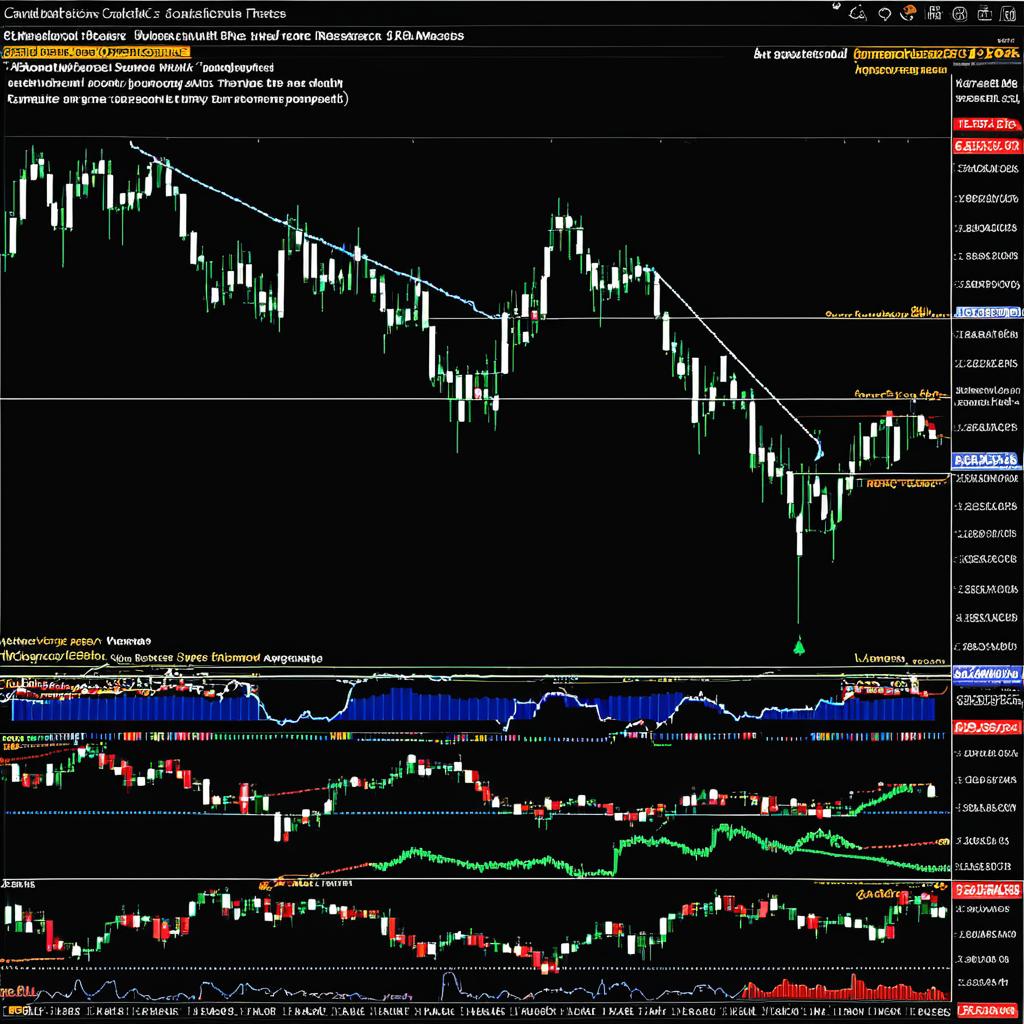The height and width of the screenshot is (1024, 1024).
Task: Click the blue histogram in the oscillator pane
Action: (473, 706)
